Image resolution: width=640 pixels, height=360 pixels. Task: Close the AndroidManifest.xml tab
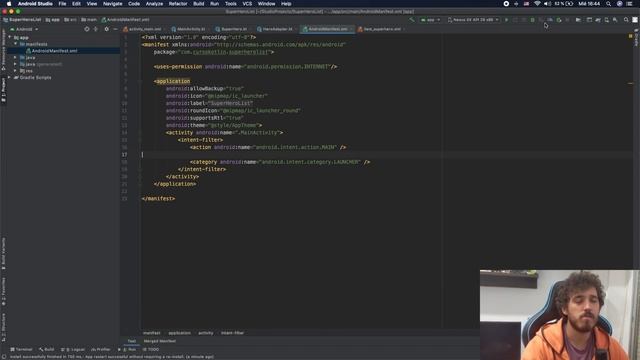click(x=351, y=29)
